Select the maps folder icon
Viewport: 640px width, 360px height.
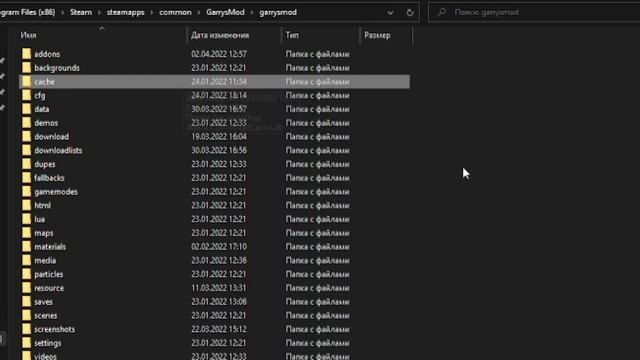[27, 233]
